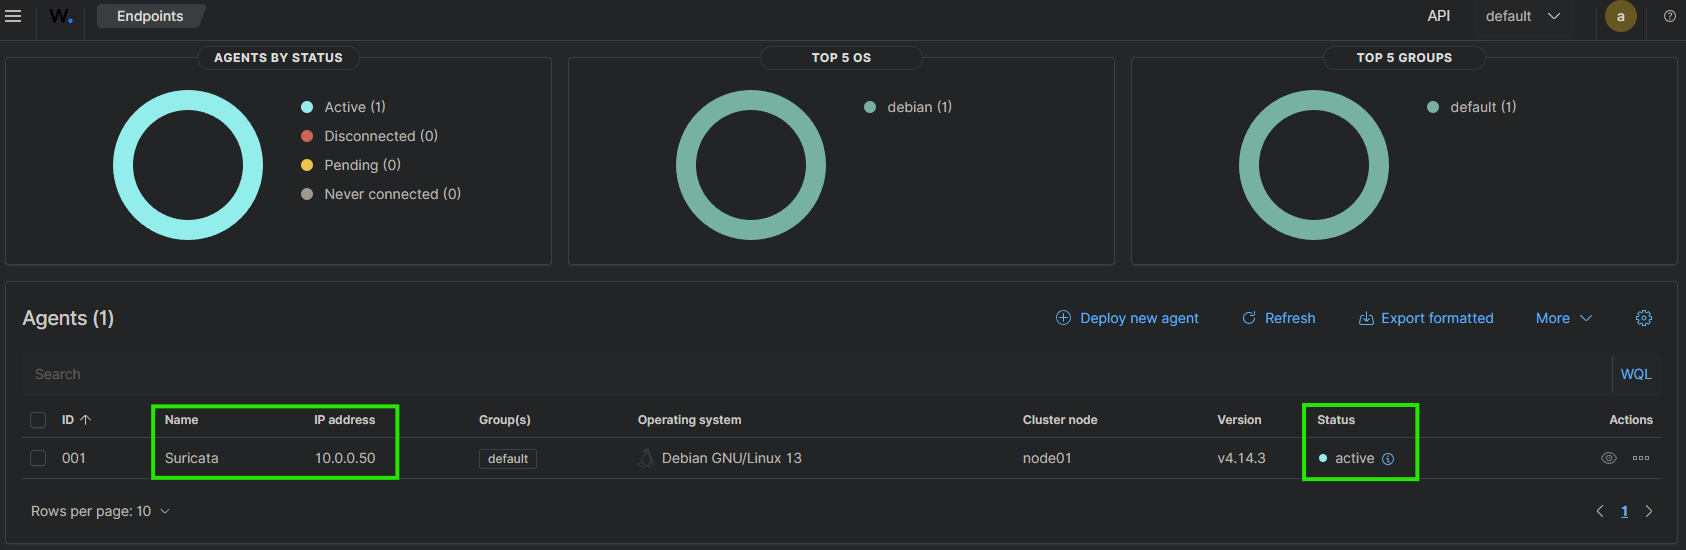
Task: Select all agents header checkbox
Action: point(38,420)
